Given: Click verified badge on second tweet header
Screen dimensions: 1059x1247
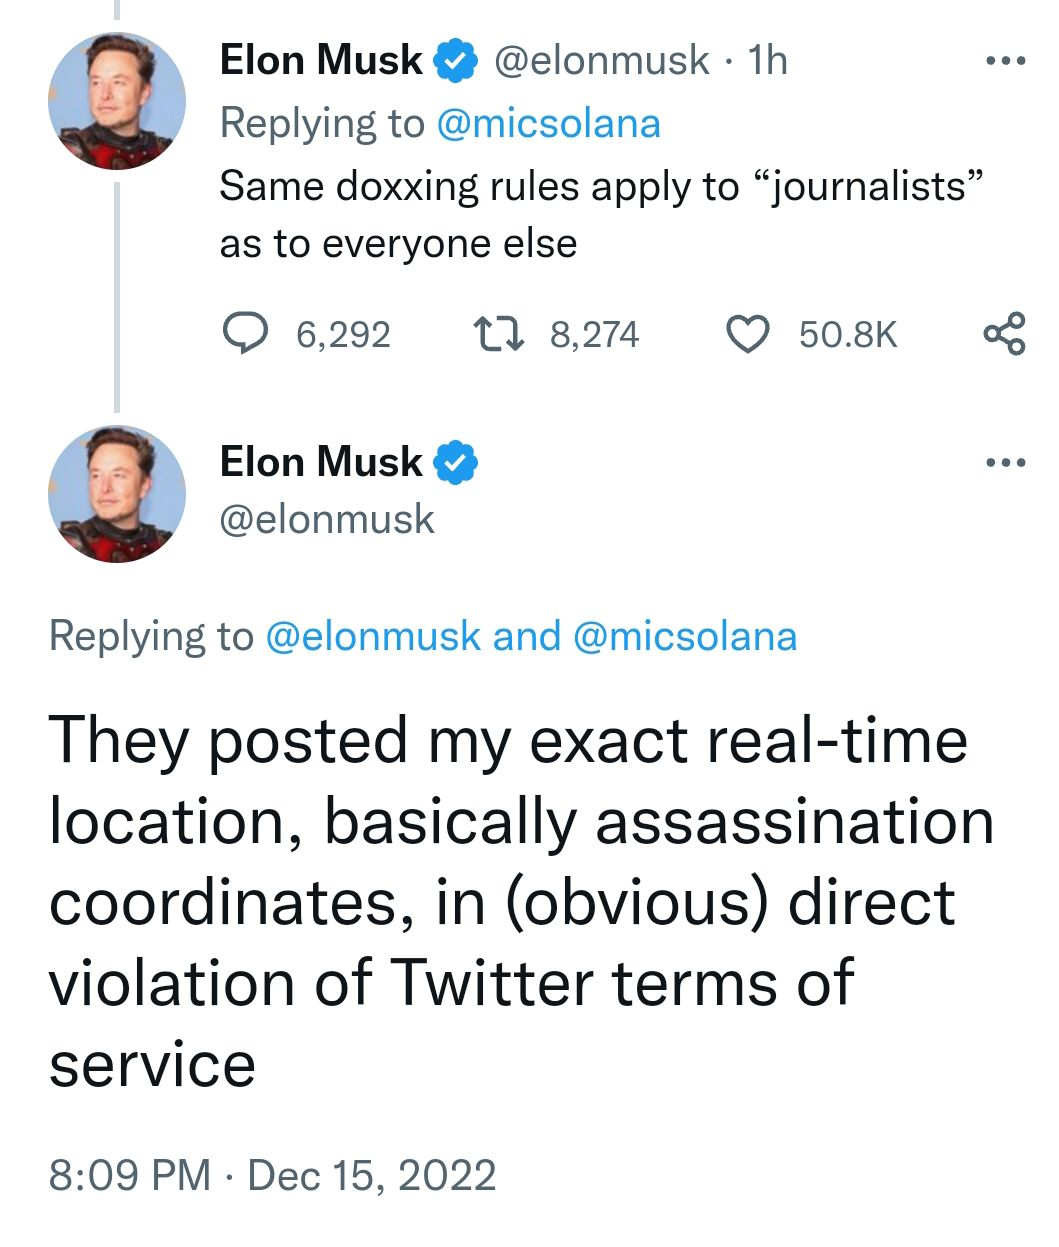Looking at the screenshot, I should tap(455, 463).
